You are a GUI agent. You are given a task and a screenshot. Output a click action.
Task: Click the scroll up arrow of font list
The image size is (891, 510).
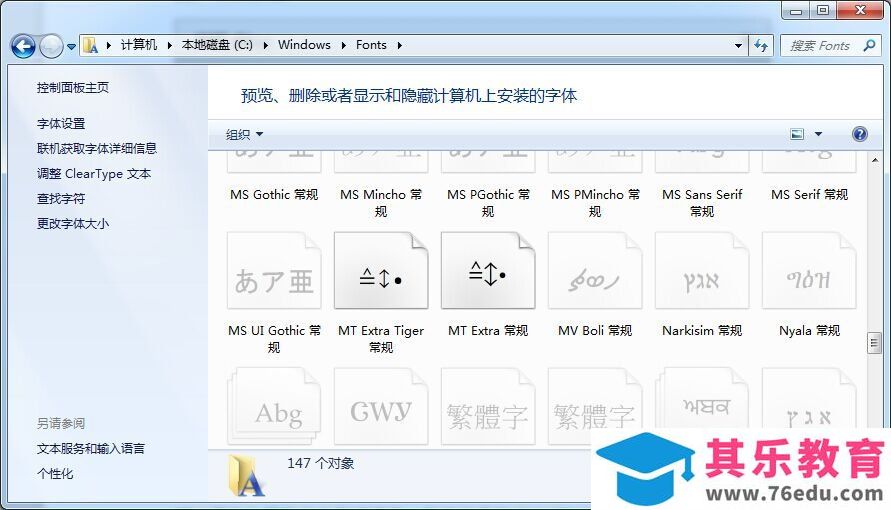[x=875, y=161]
